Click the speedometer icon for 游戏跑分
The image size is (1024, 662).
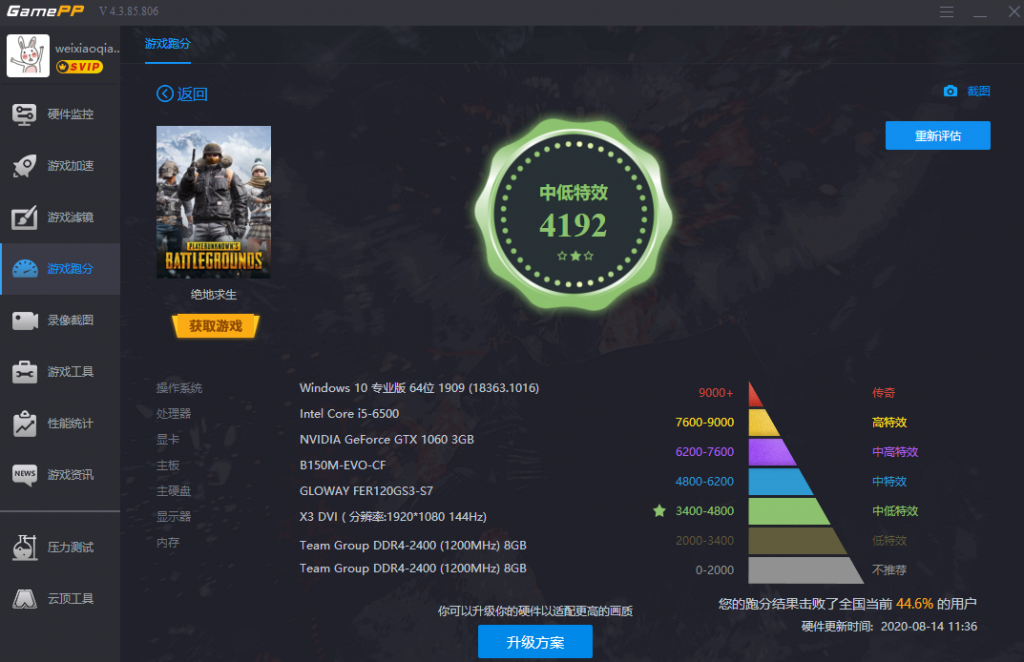pos(25,268)
